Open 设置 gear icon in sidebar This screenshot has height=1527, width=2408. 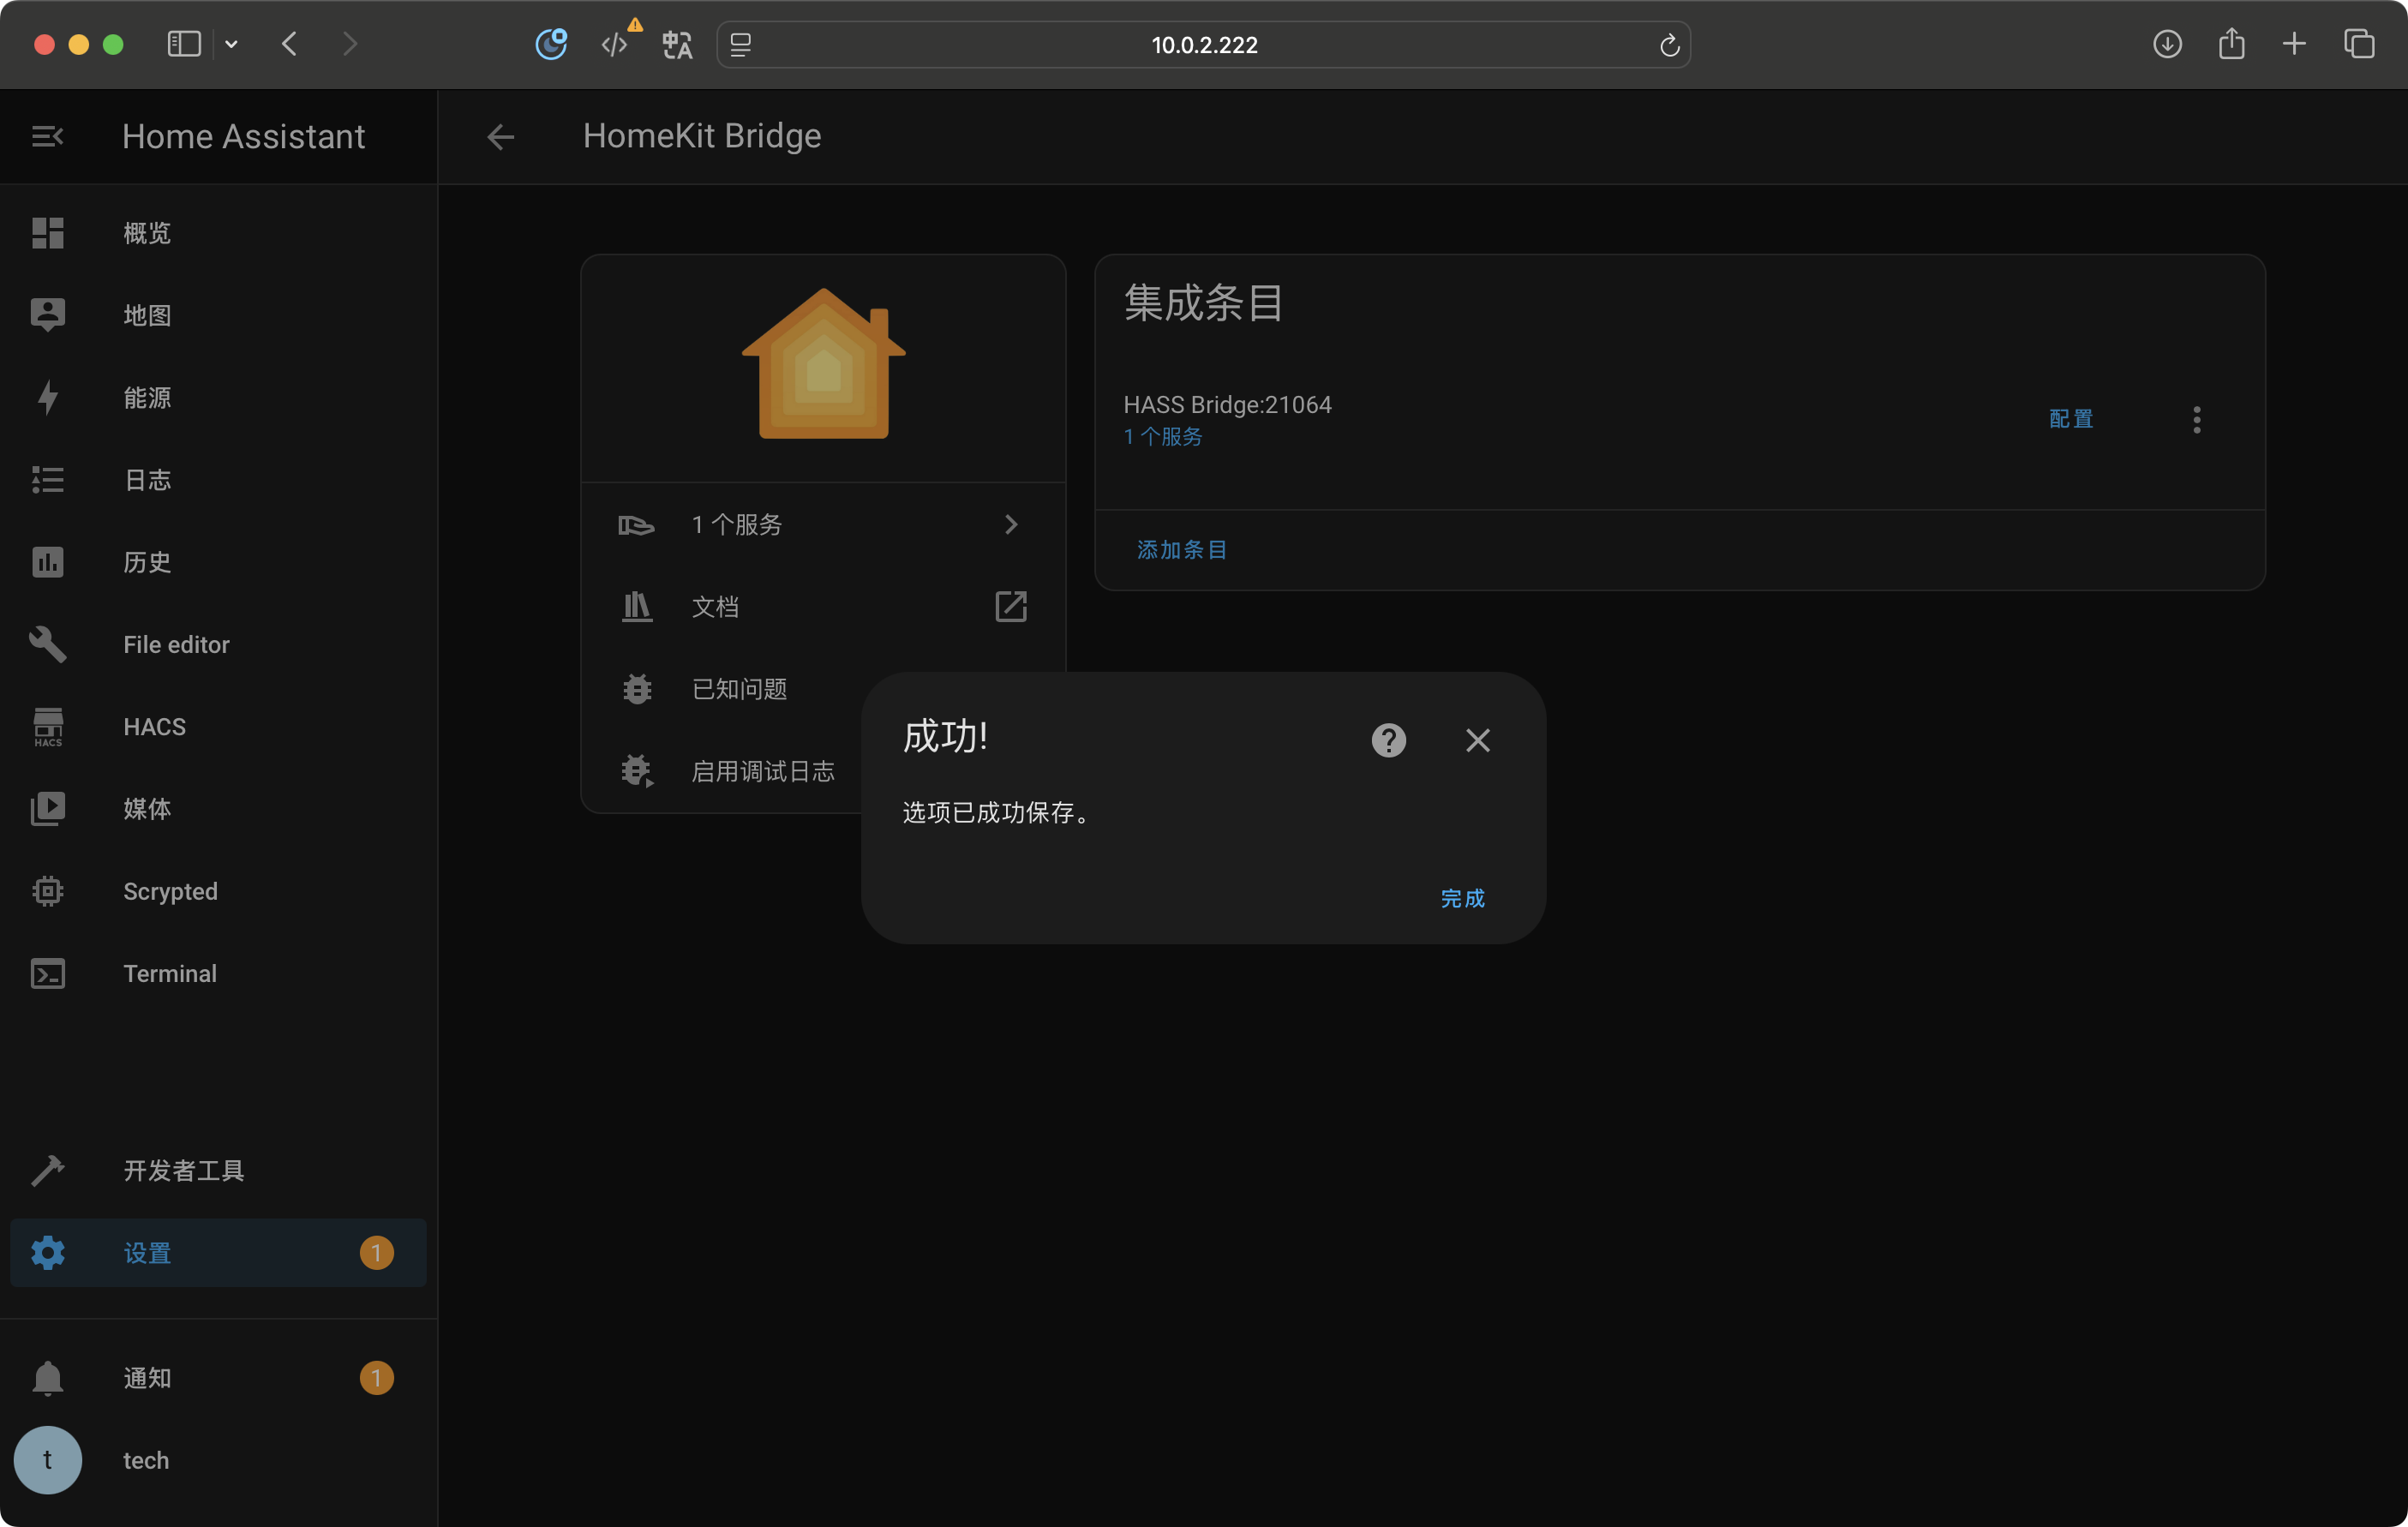(x=47, y=1252)
